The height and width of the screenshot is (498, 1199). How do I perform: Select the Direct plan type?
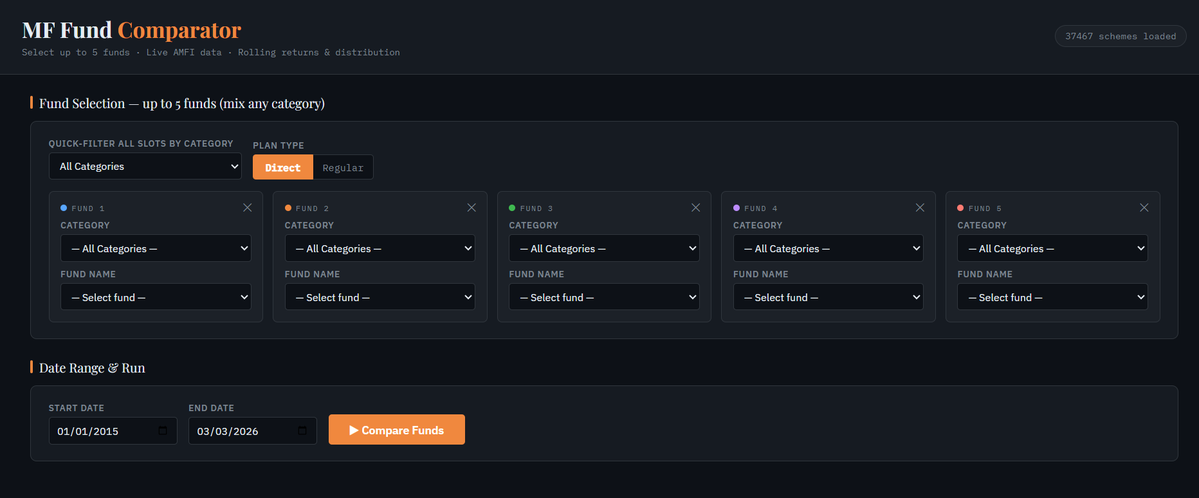pos(283,168)
